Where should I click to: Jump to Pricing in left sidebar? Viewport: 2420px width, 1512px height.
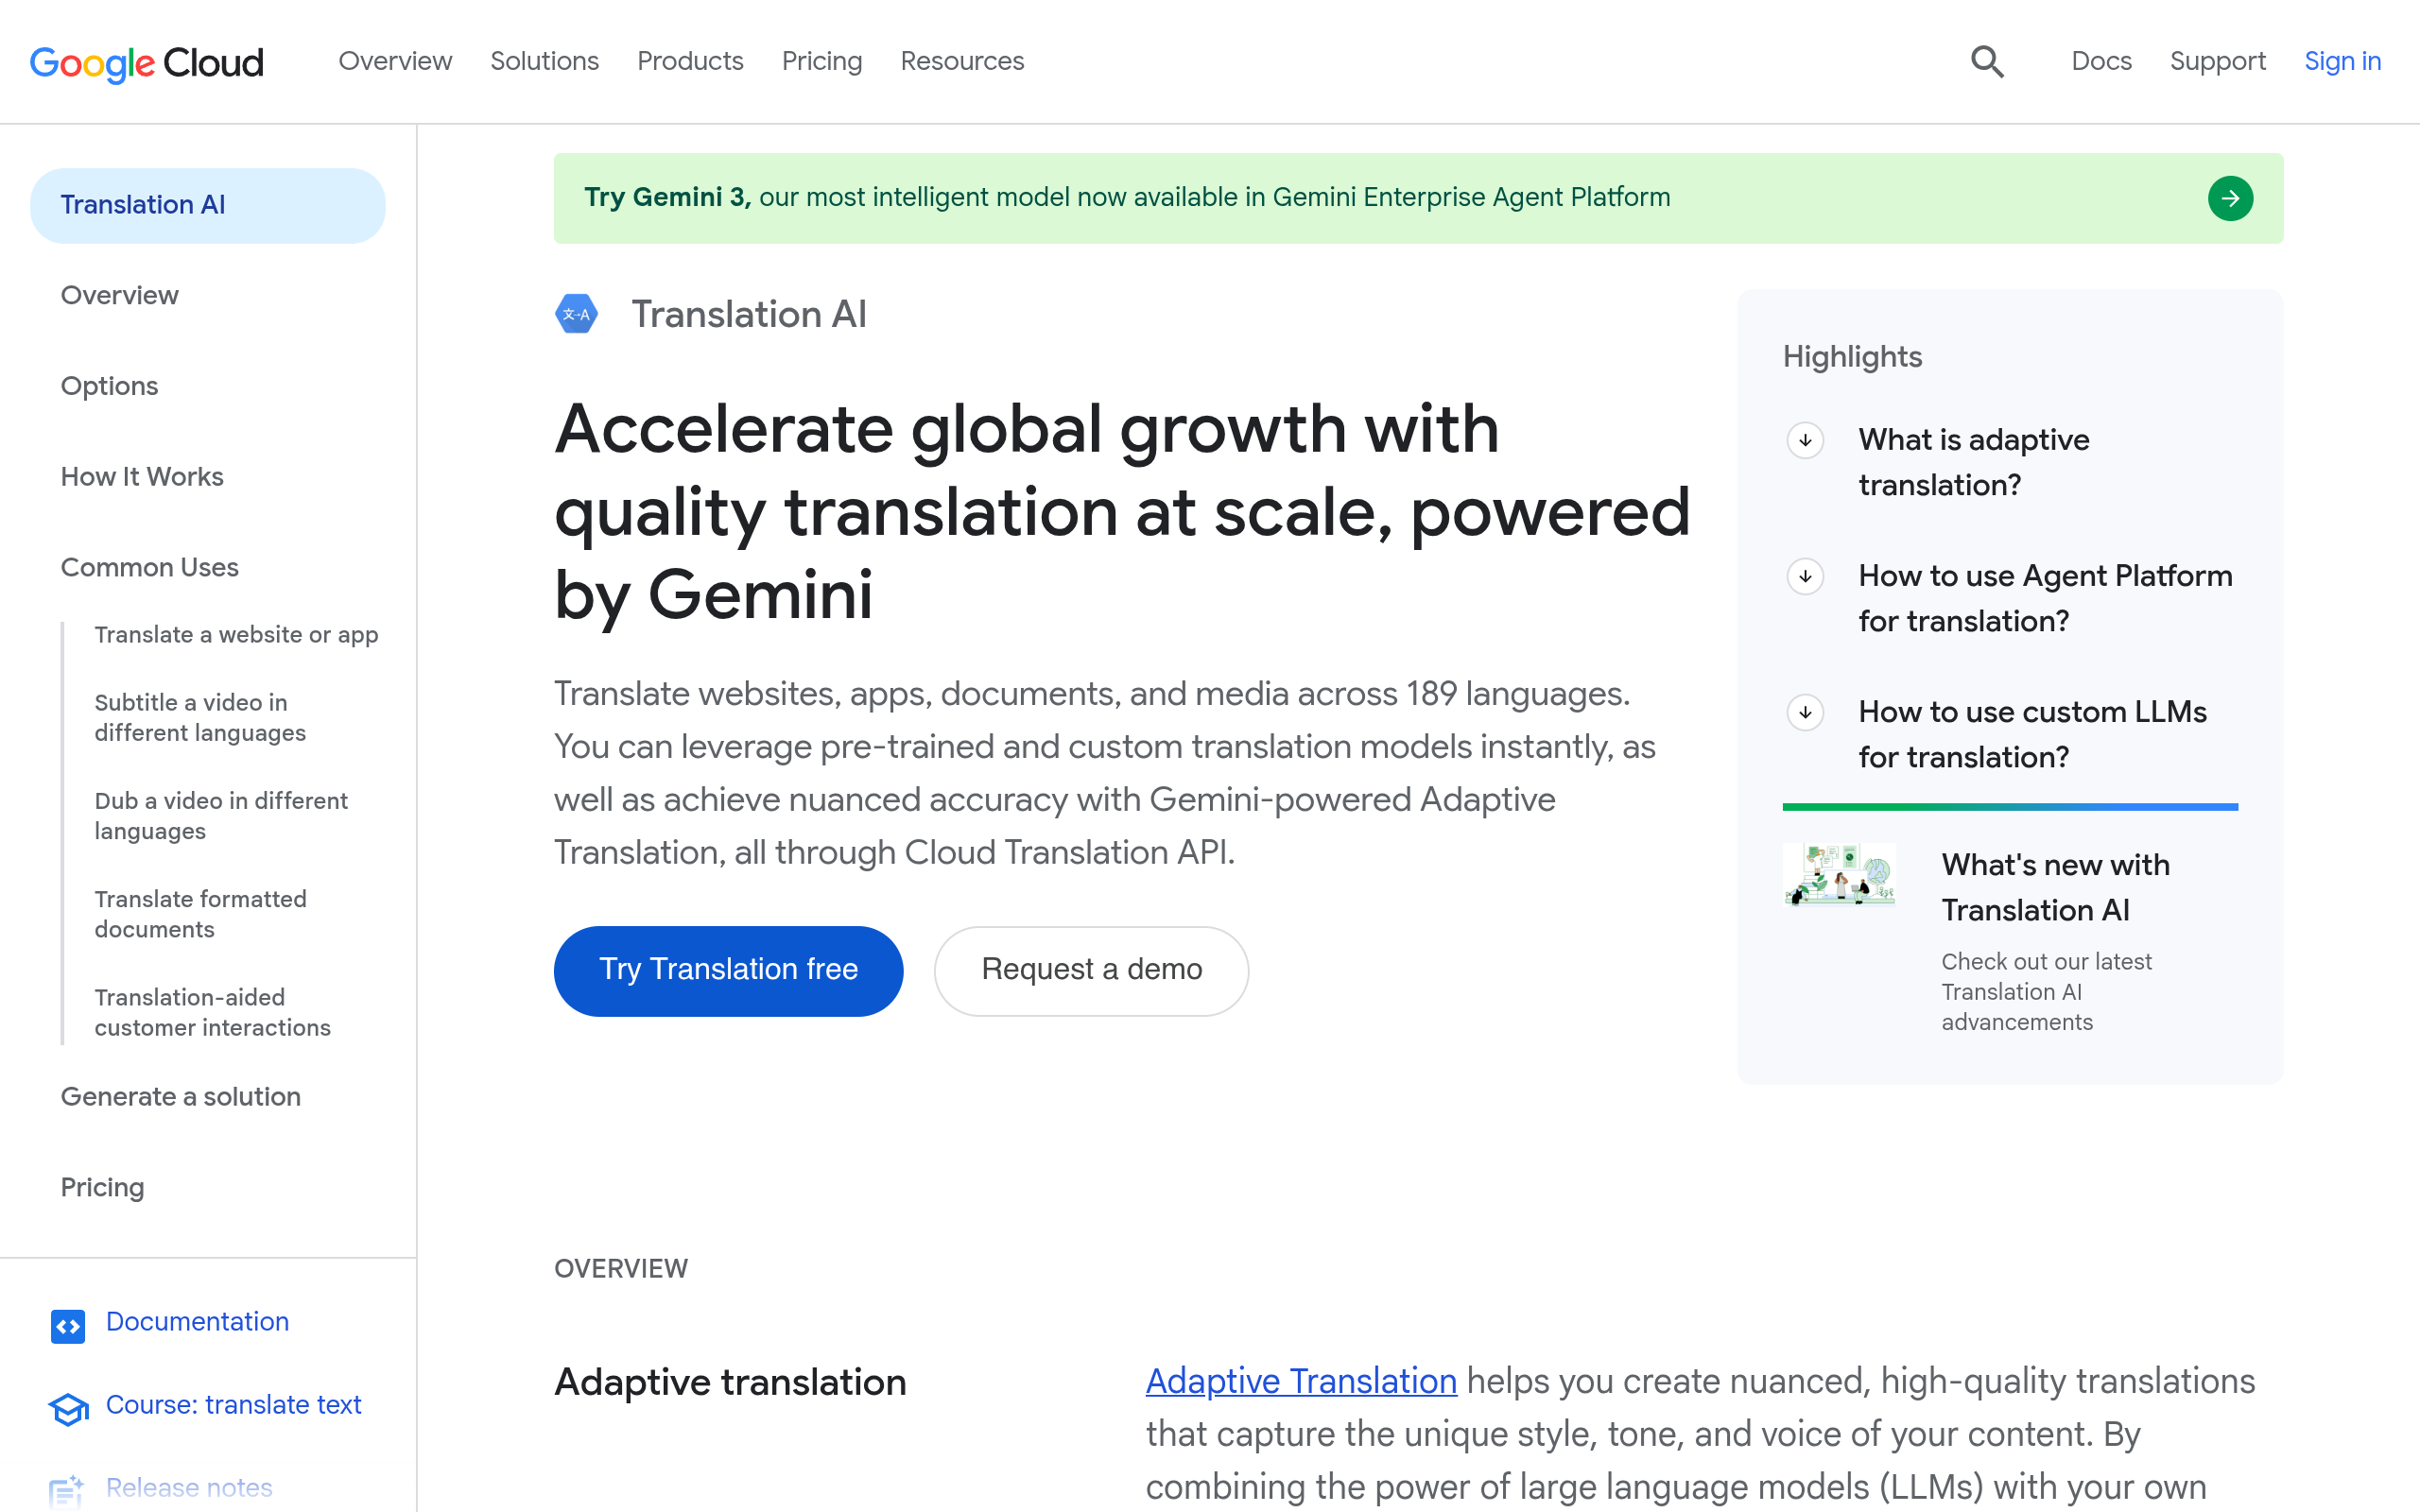[102, 1188]
